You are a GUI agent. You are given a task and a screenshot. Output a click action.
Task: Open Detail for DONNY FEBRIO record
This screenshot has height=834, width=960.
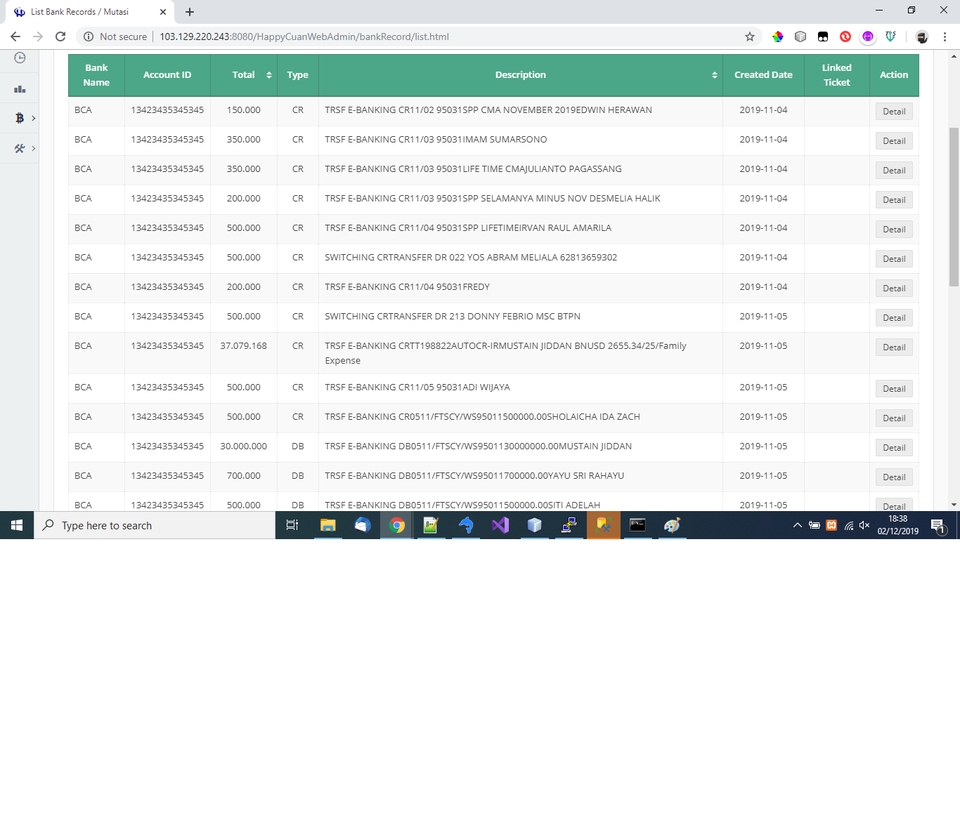click(x=894, y=318)
